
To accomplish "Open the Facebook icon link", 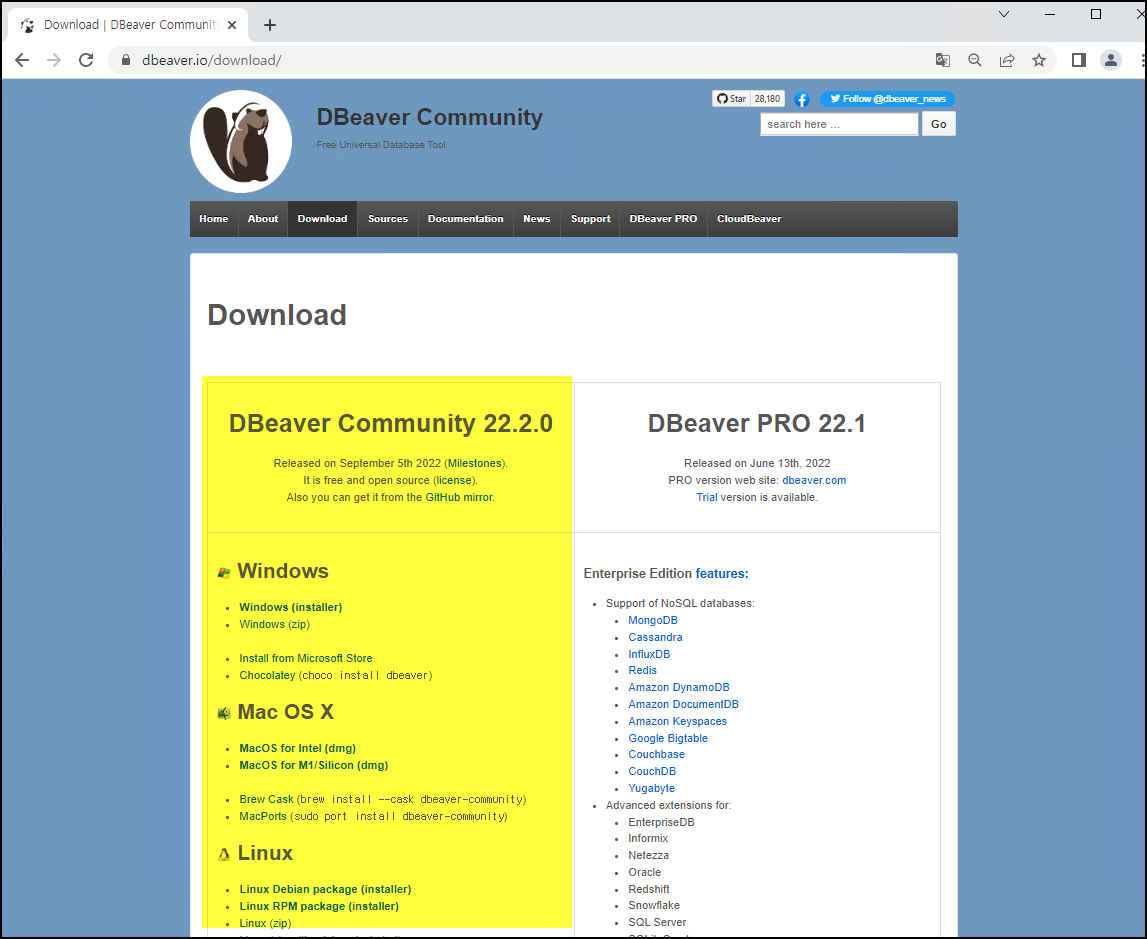I will 802,99.
